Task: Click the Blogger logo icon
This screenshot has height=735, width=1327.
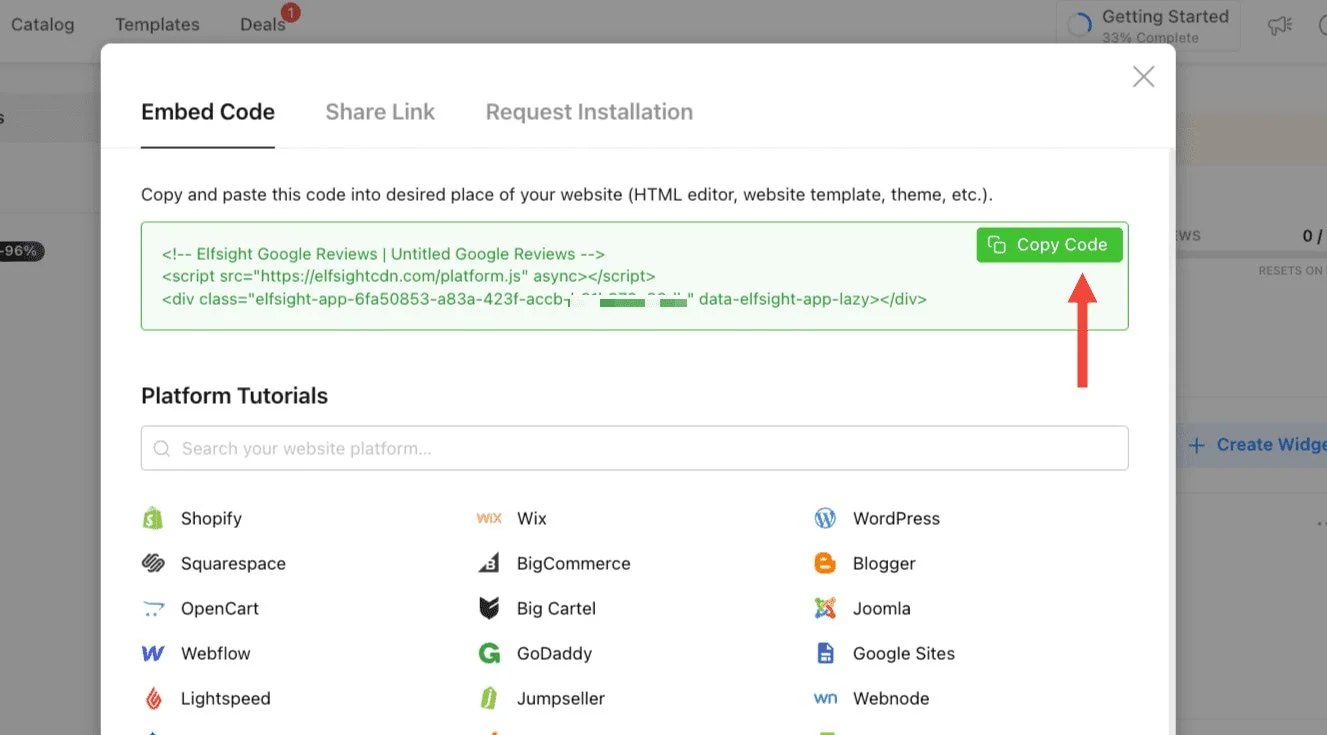Action: click(x=825, y=563)
